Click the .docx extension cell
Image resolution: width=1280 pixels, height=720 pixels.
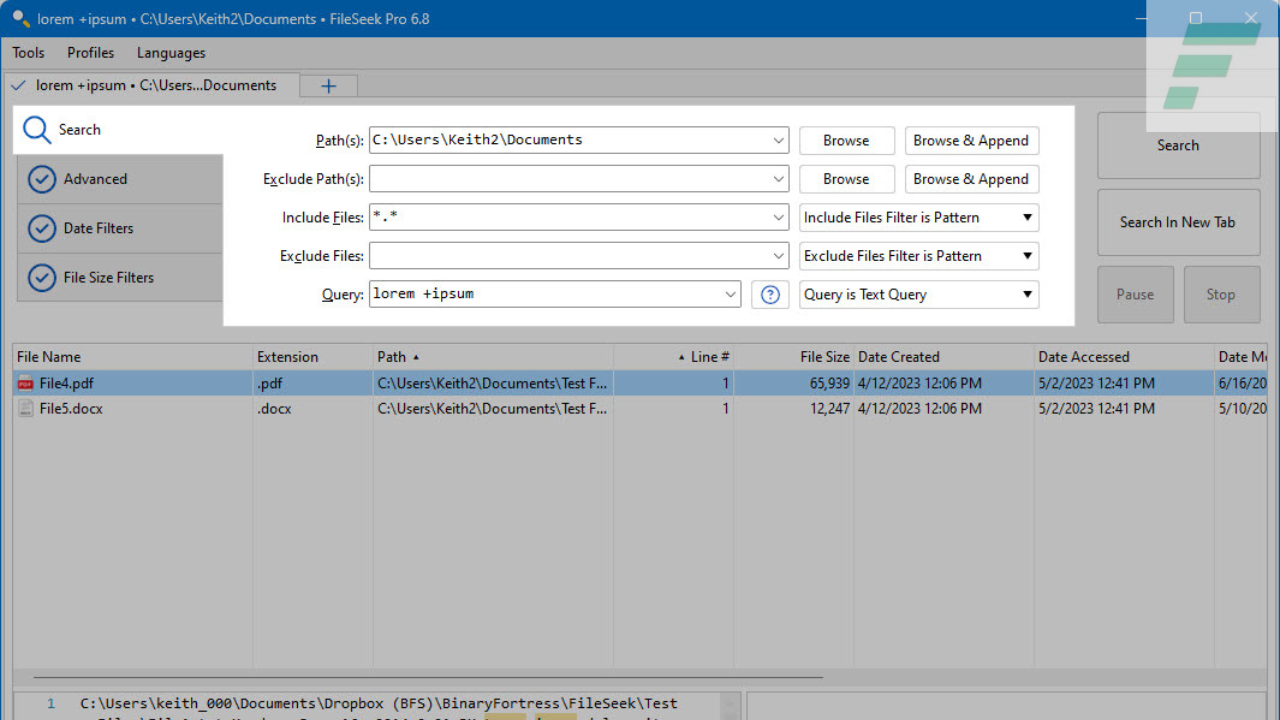point(274,408)
